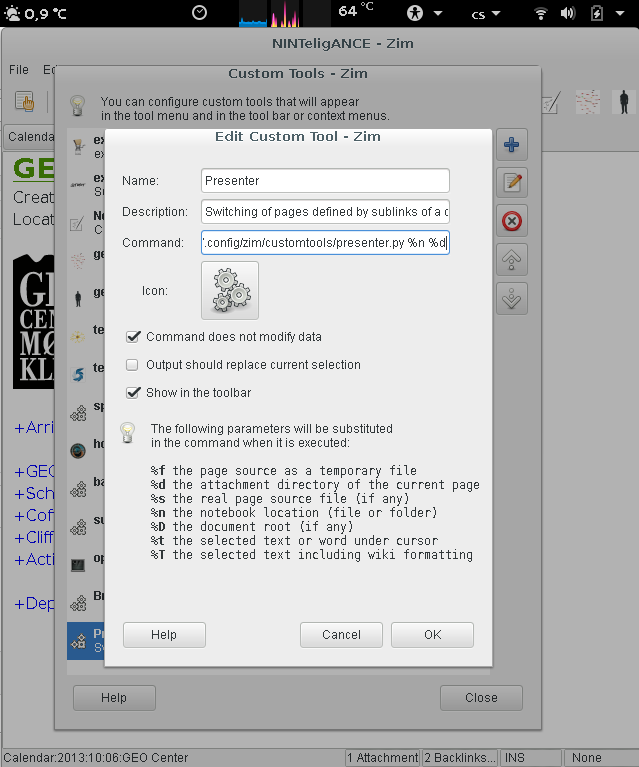Click the person silhouette icon in the toolbar
The height and width of the screenshot is (767, 639).
[624, 101]
